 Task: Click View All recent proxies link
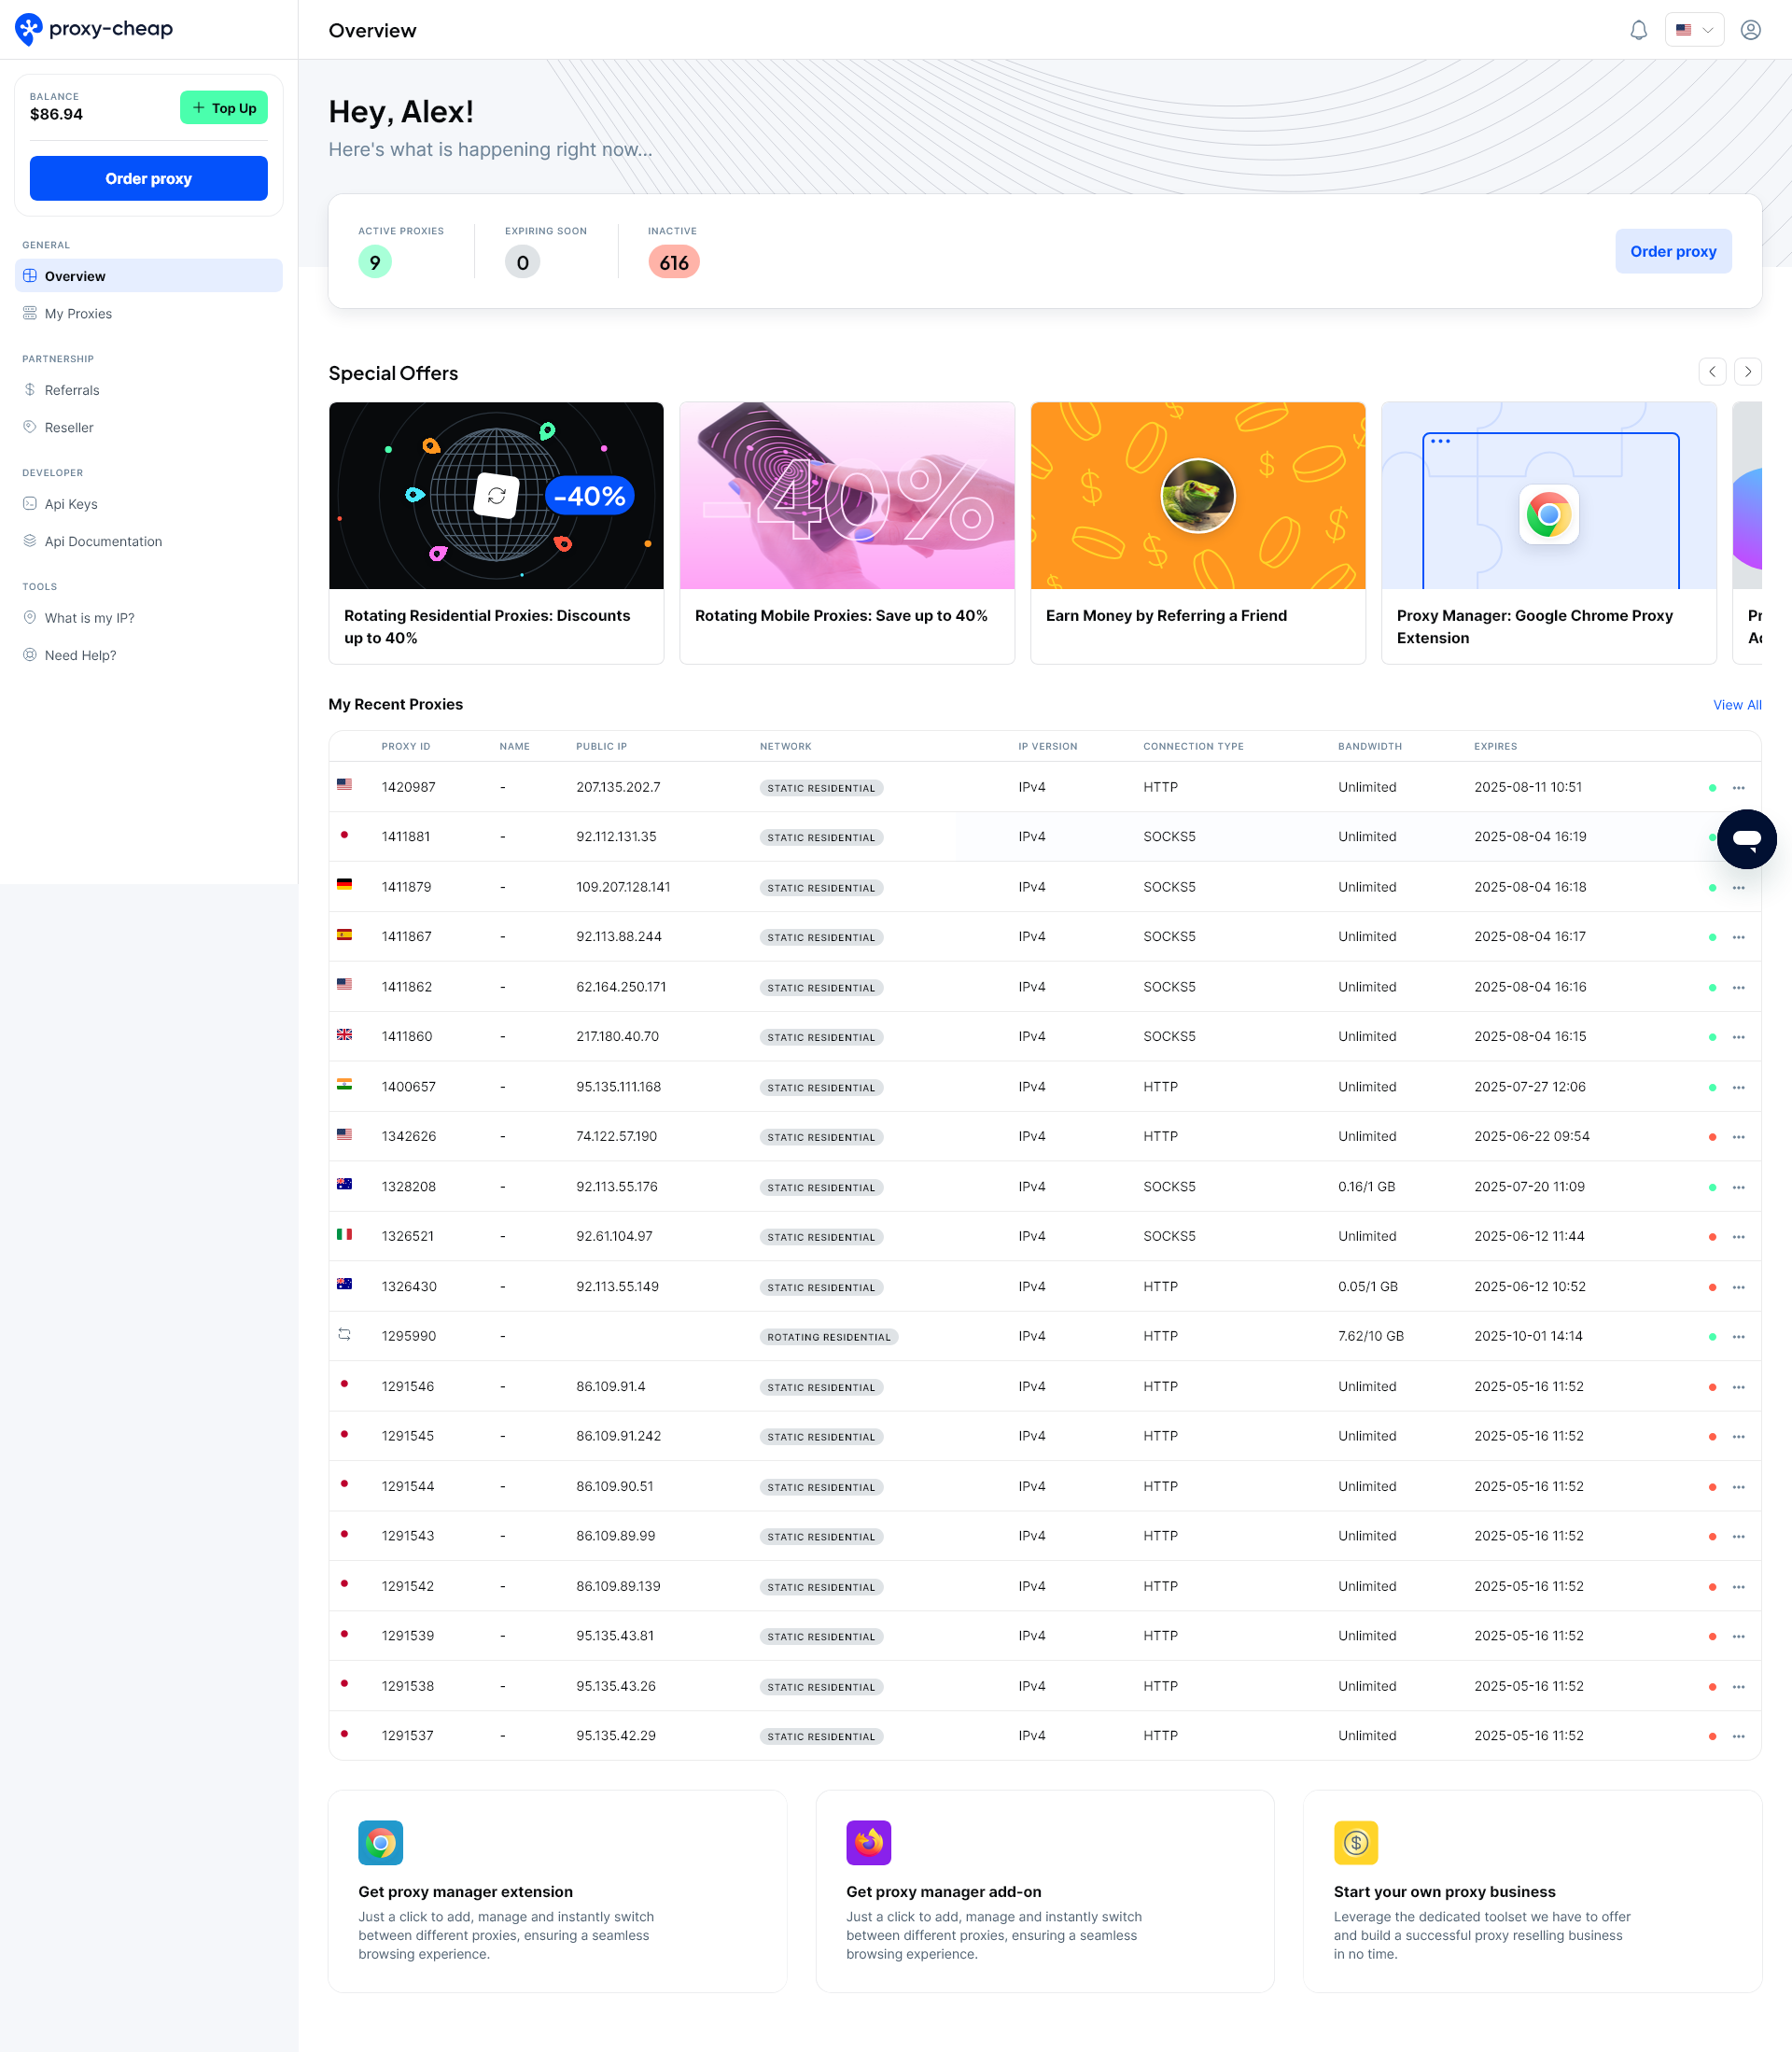pos(1736,705)
